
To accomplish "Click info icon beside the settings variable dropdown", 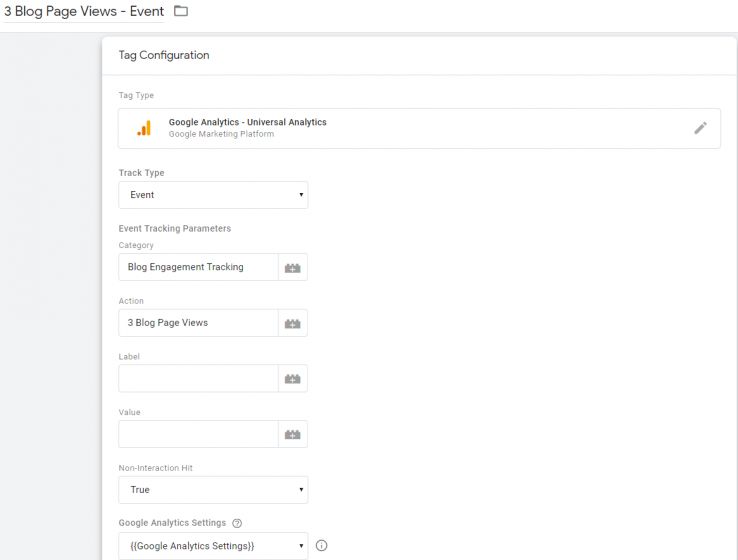I will tap(321, 546).
